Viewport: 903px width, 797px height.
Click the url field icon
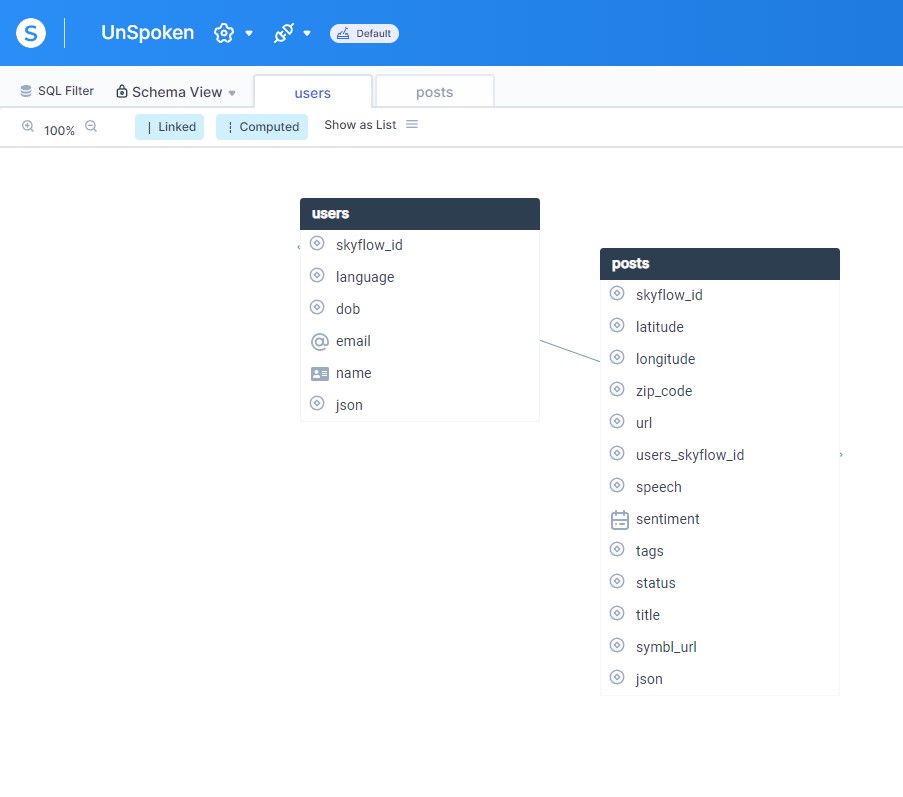pyautogui.click(x=617, y=421)
